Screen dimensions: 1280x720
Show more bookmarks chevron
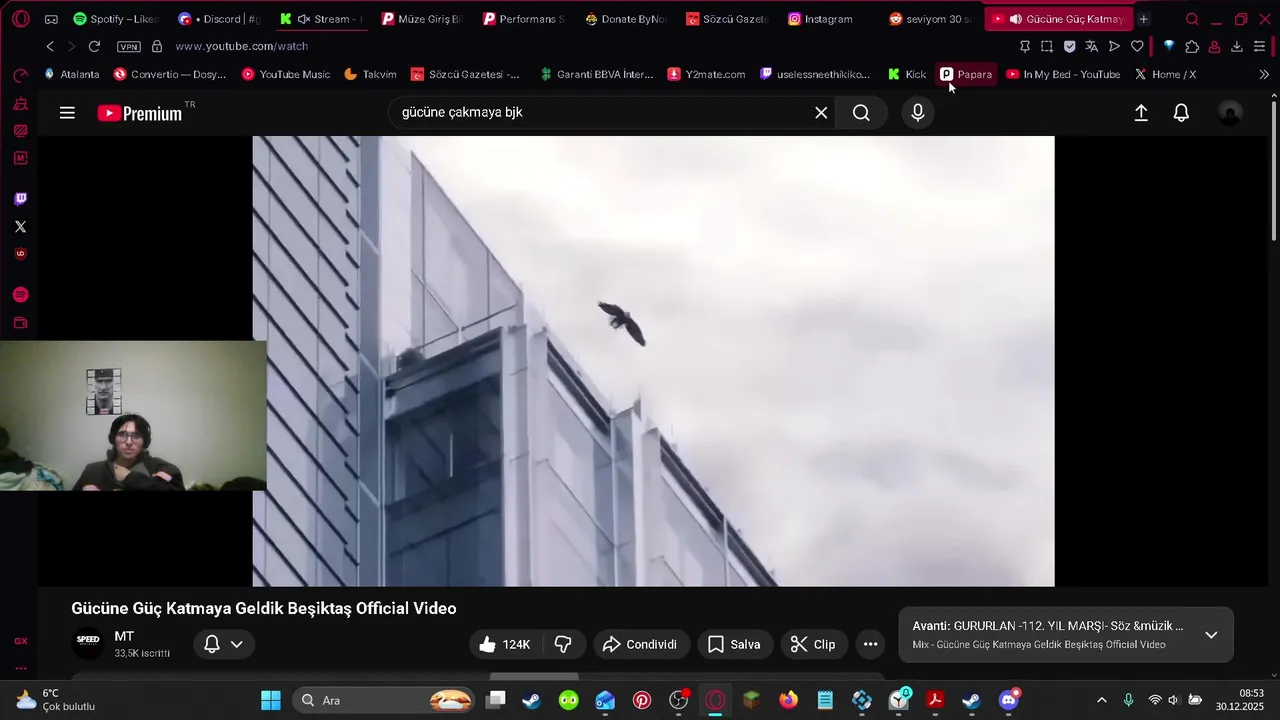click(x=1264, y=74)
